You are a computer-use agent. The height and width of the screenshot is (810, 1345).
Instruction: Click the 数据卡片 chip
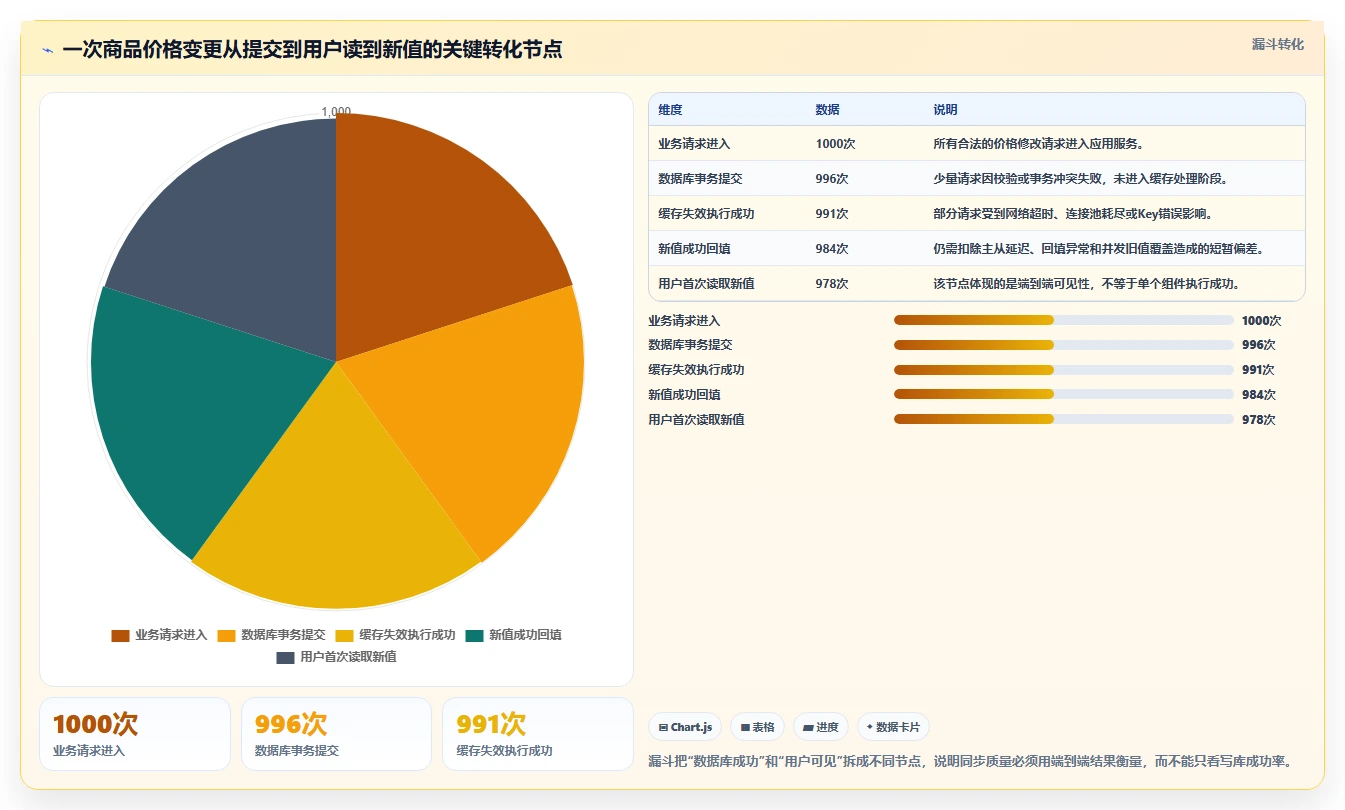click(893, 727)
